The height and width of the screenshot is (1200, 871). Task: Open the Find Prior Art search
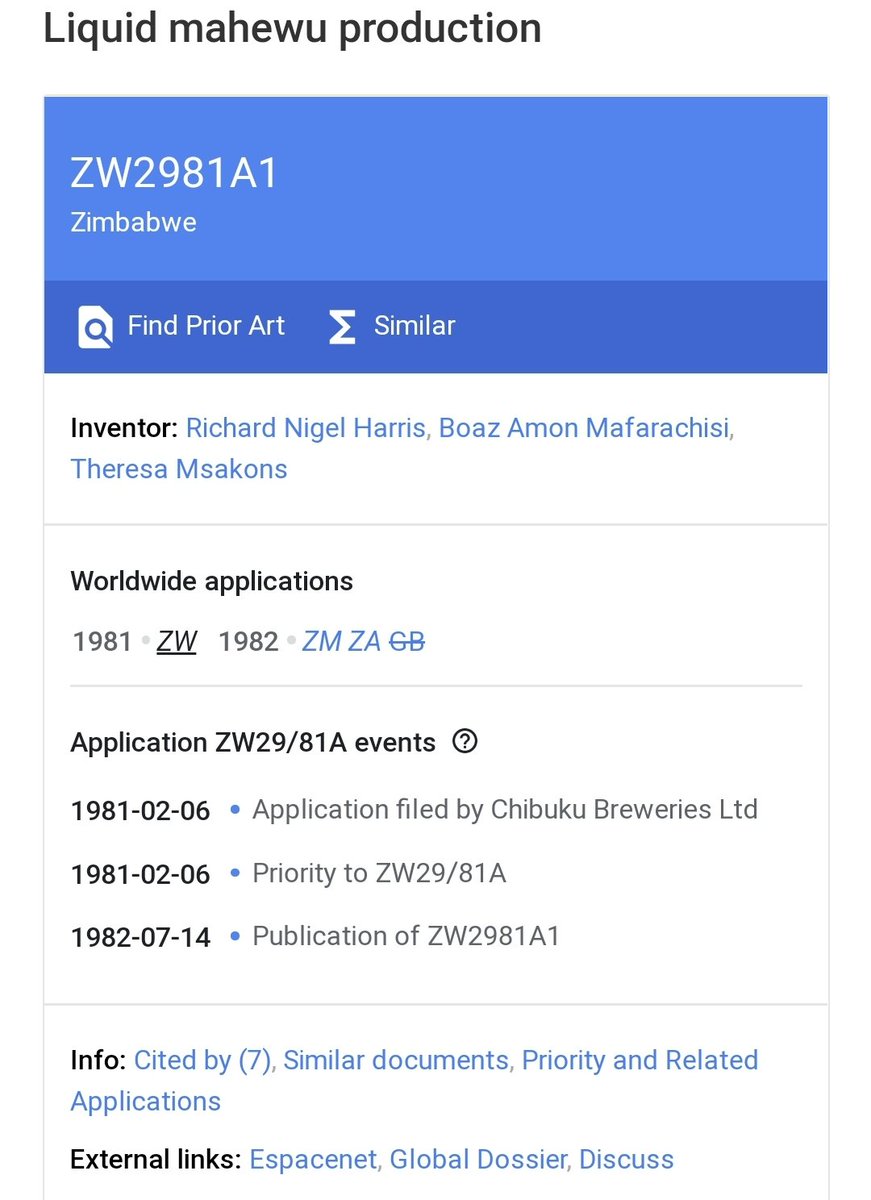181,327
